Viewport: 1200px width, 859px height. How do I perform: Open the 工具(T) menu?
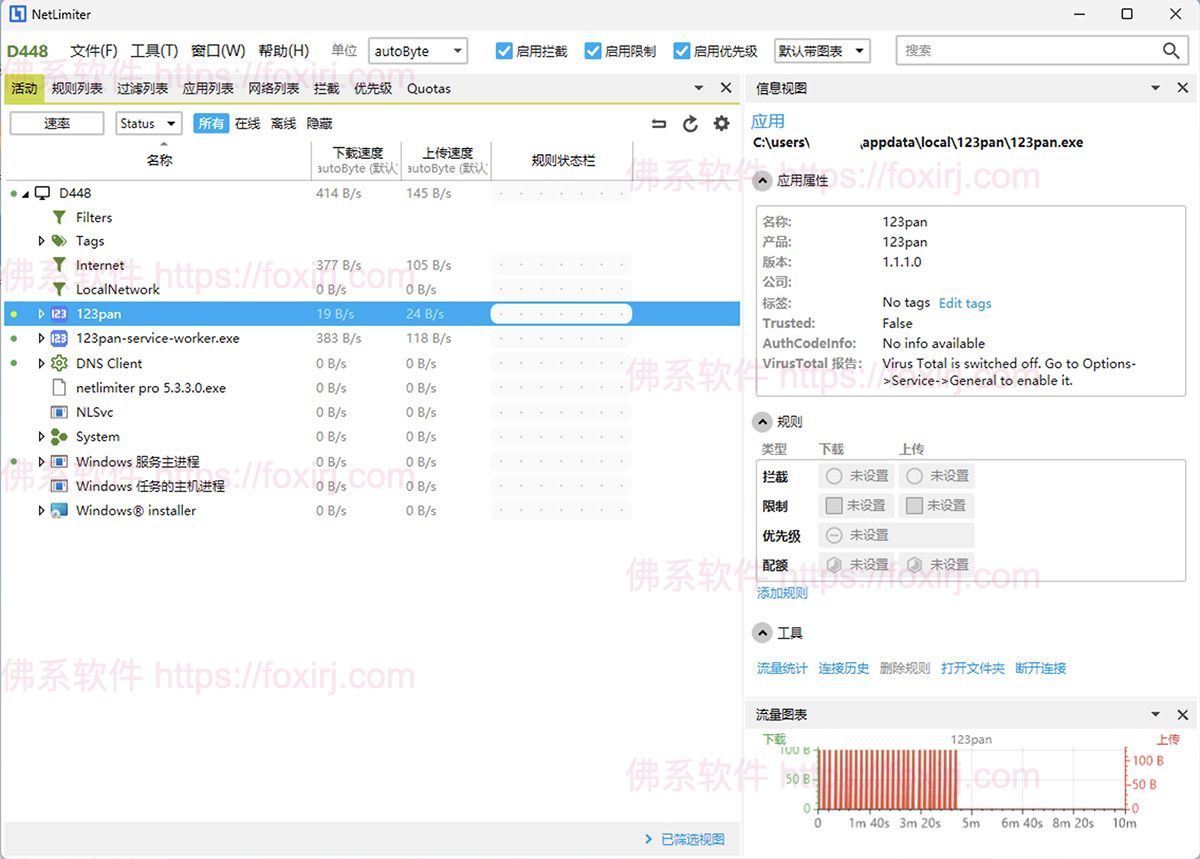tap(155, 50)
